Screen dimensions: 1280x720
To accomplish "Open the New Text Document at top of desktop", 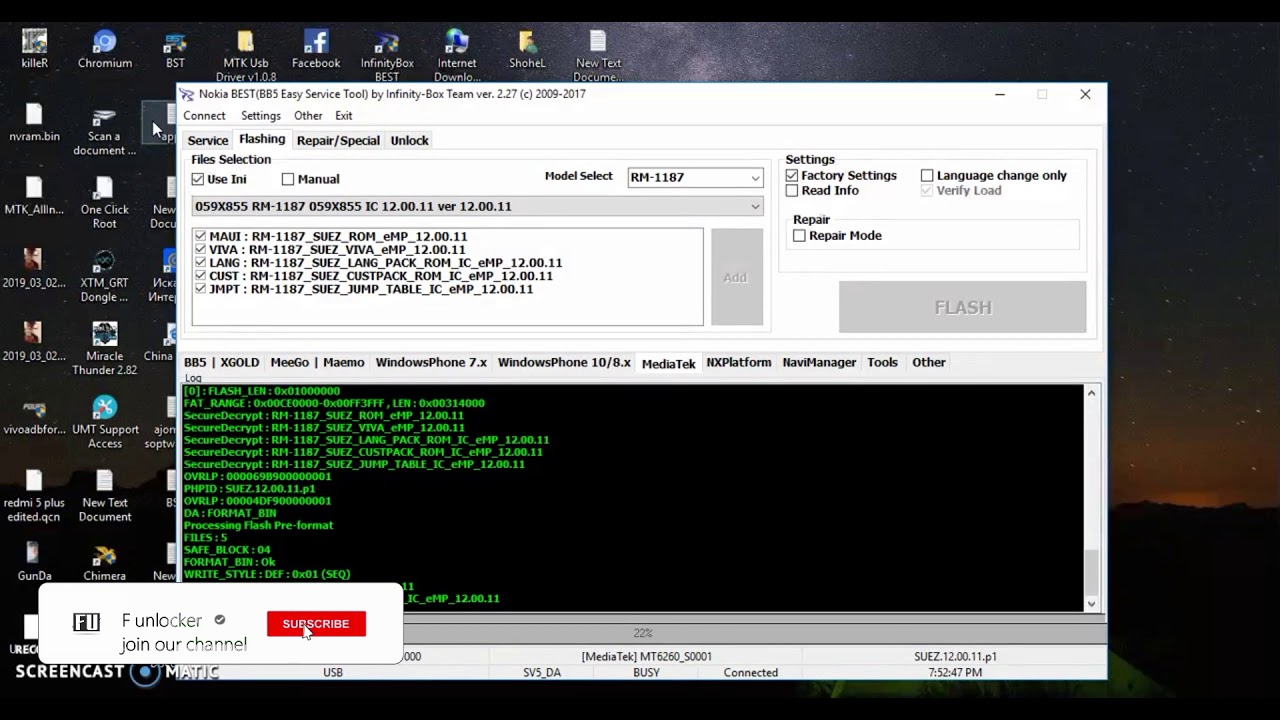I will tap(598, 55).
